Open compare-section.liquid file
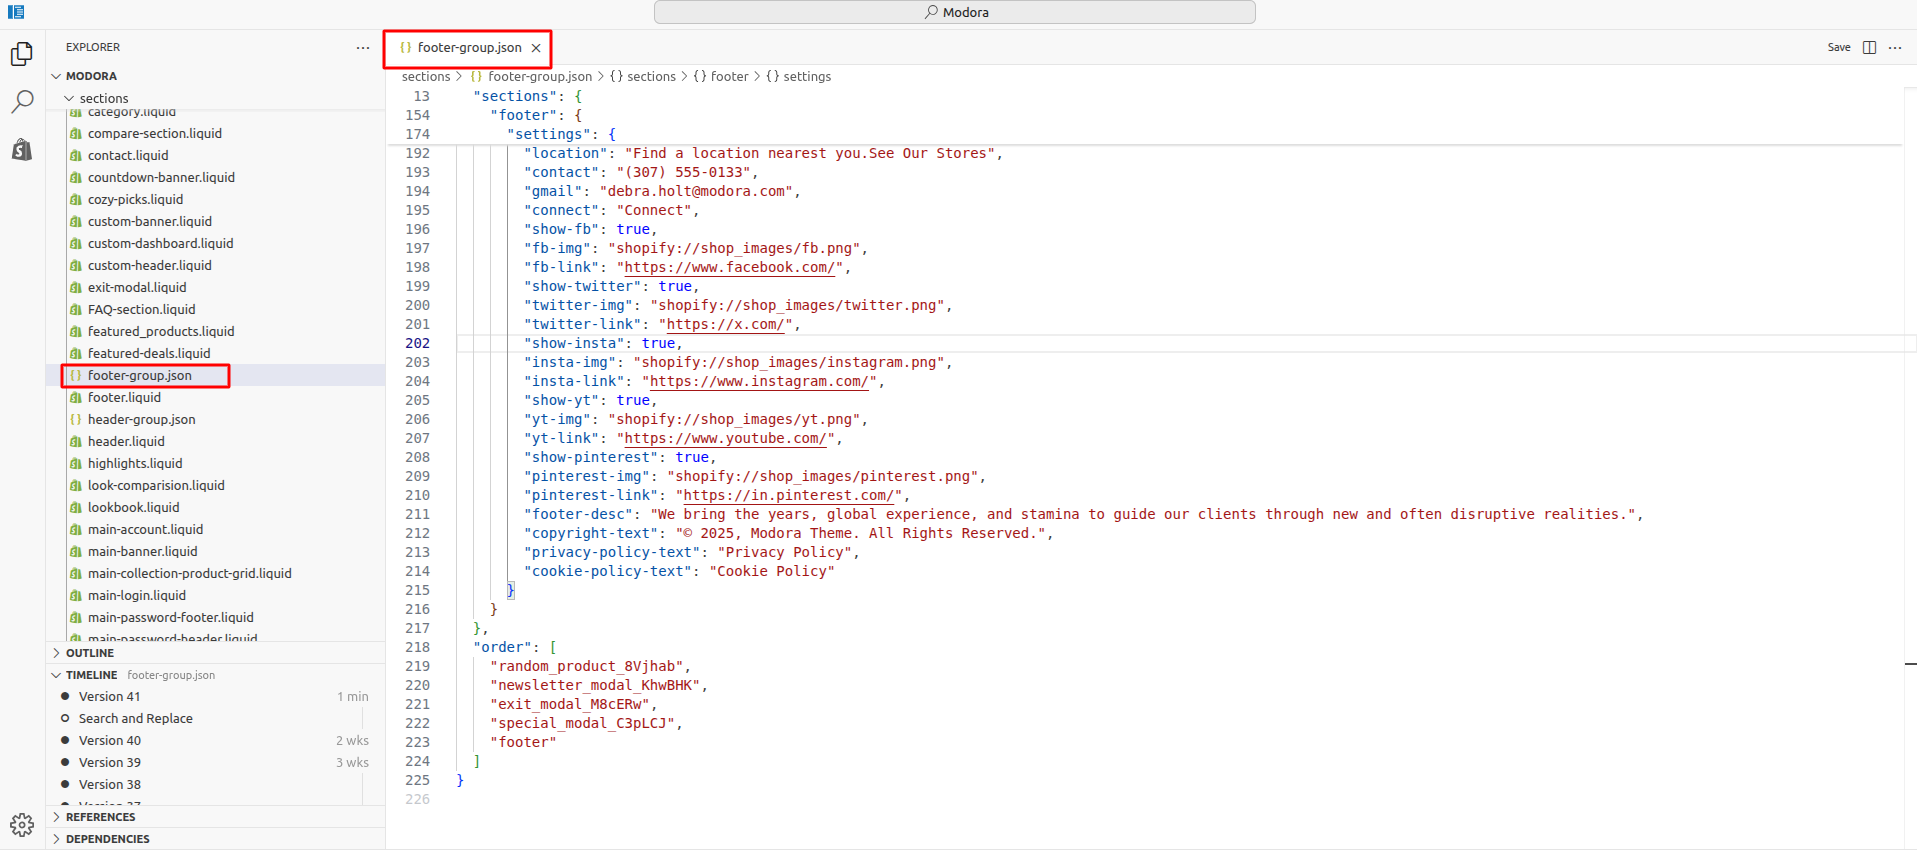This screenshot has height=850, width=1917. tap(154, 133)
